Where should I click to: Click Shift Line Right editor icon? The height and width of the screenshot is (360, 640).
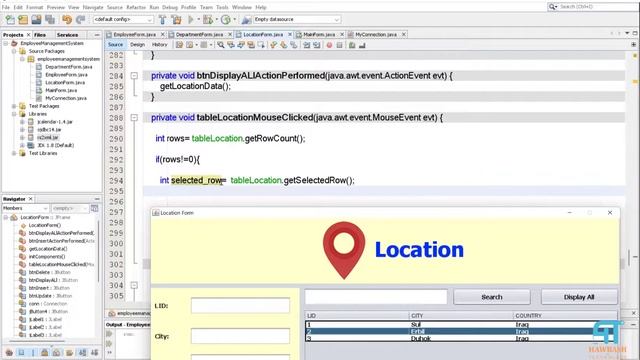coord(317,45)
